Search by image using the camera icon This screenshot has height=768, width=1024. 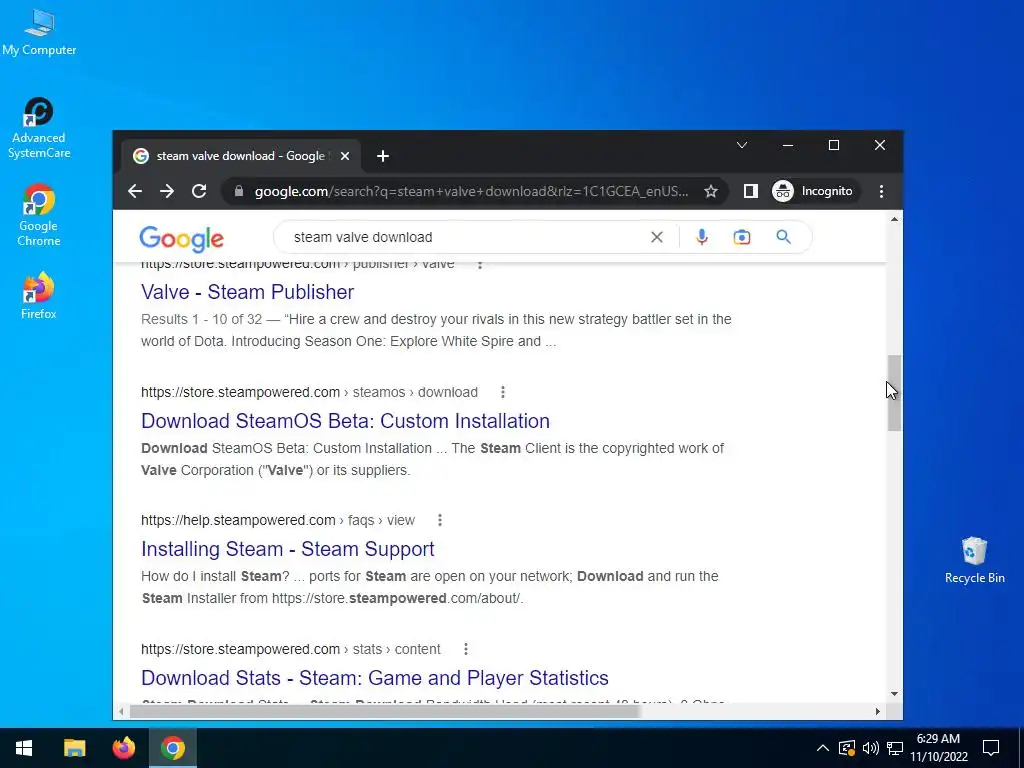[742, 237]
